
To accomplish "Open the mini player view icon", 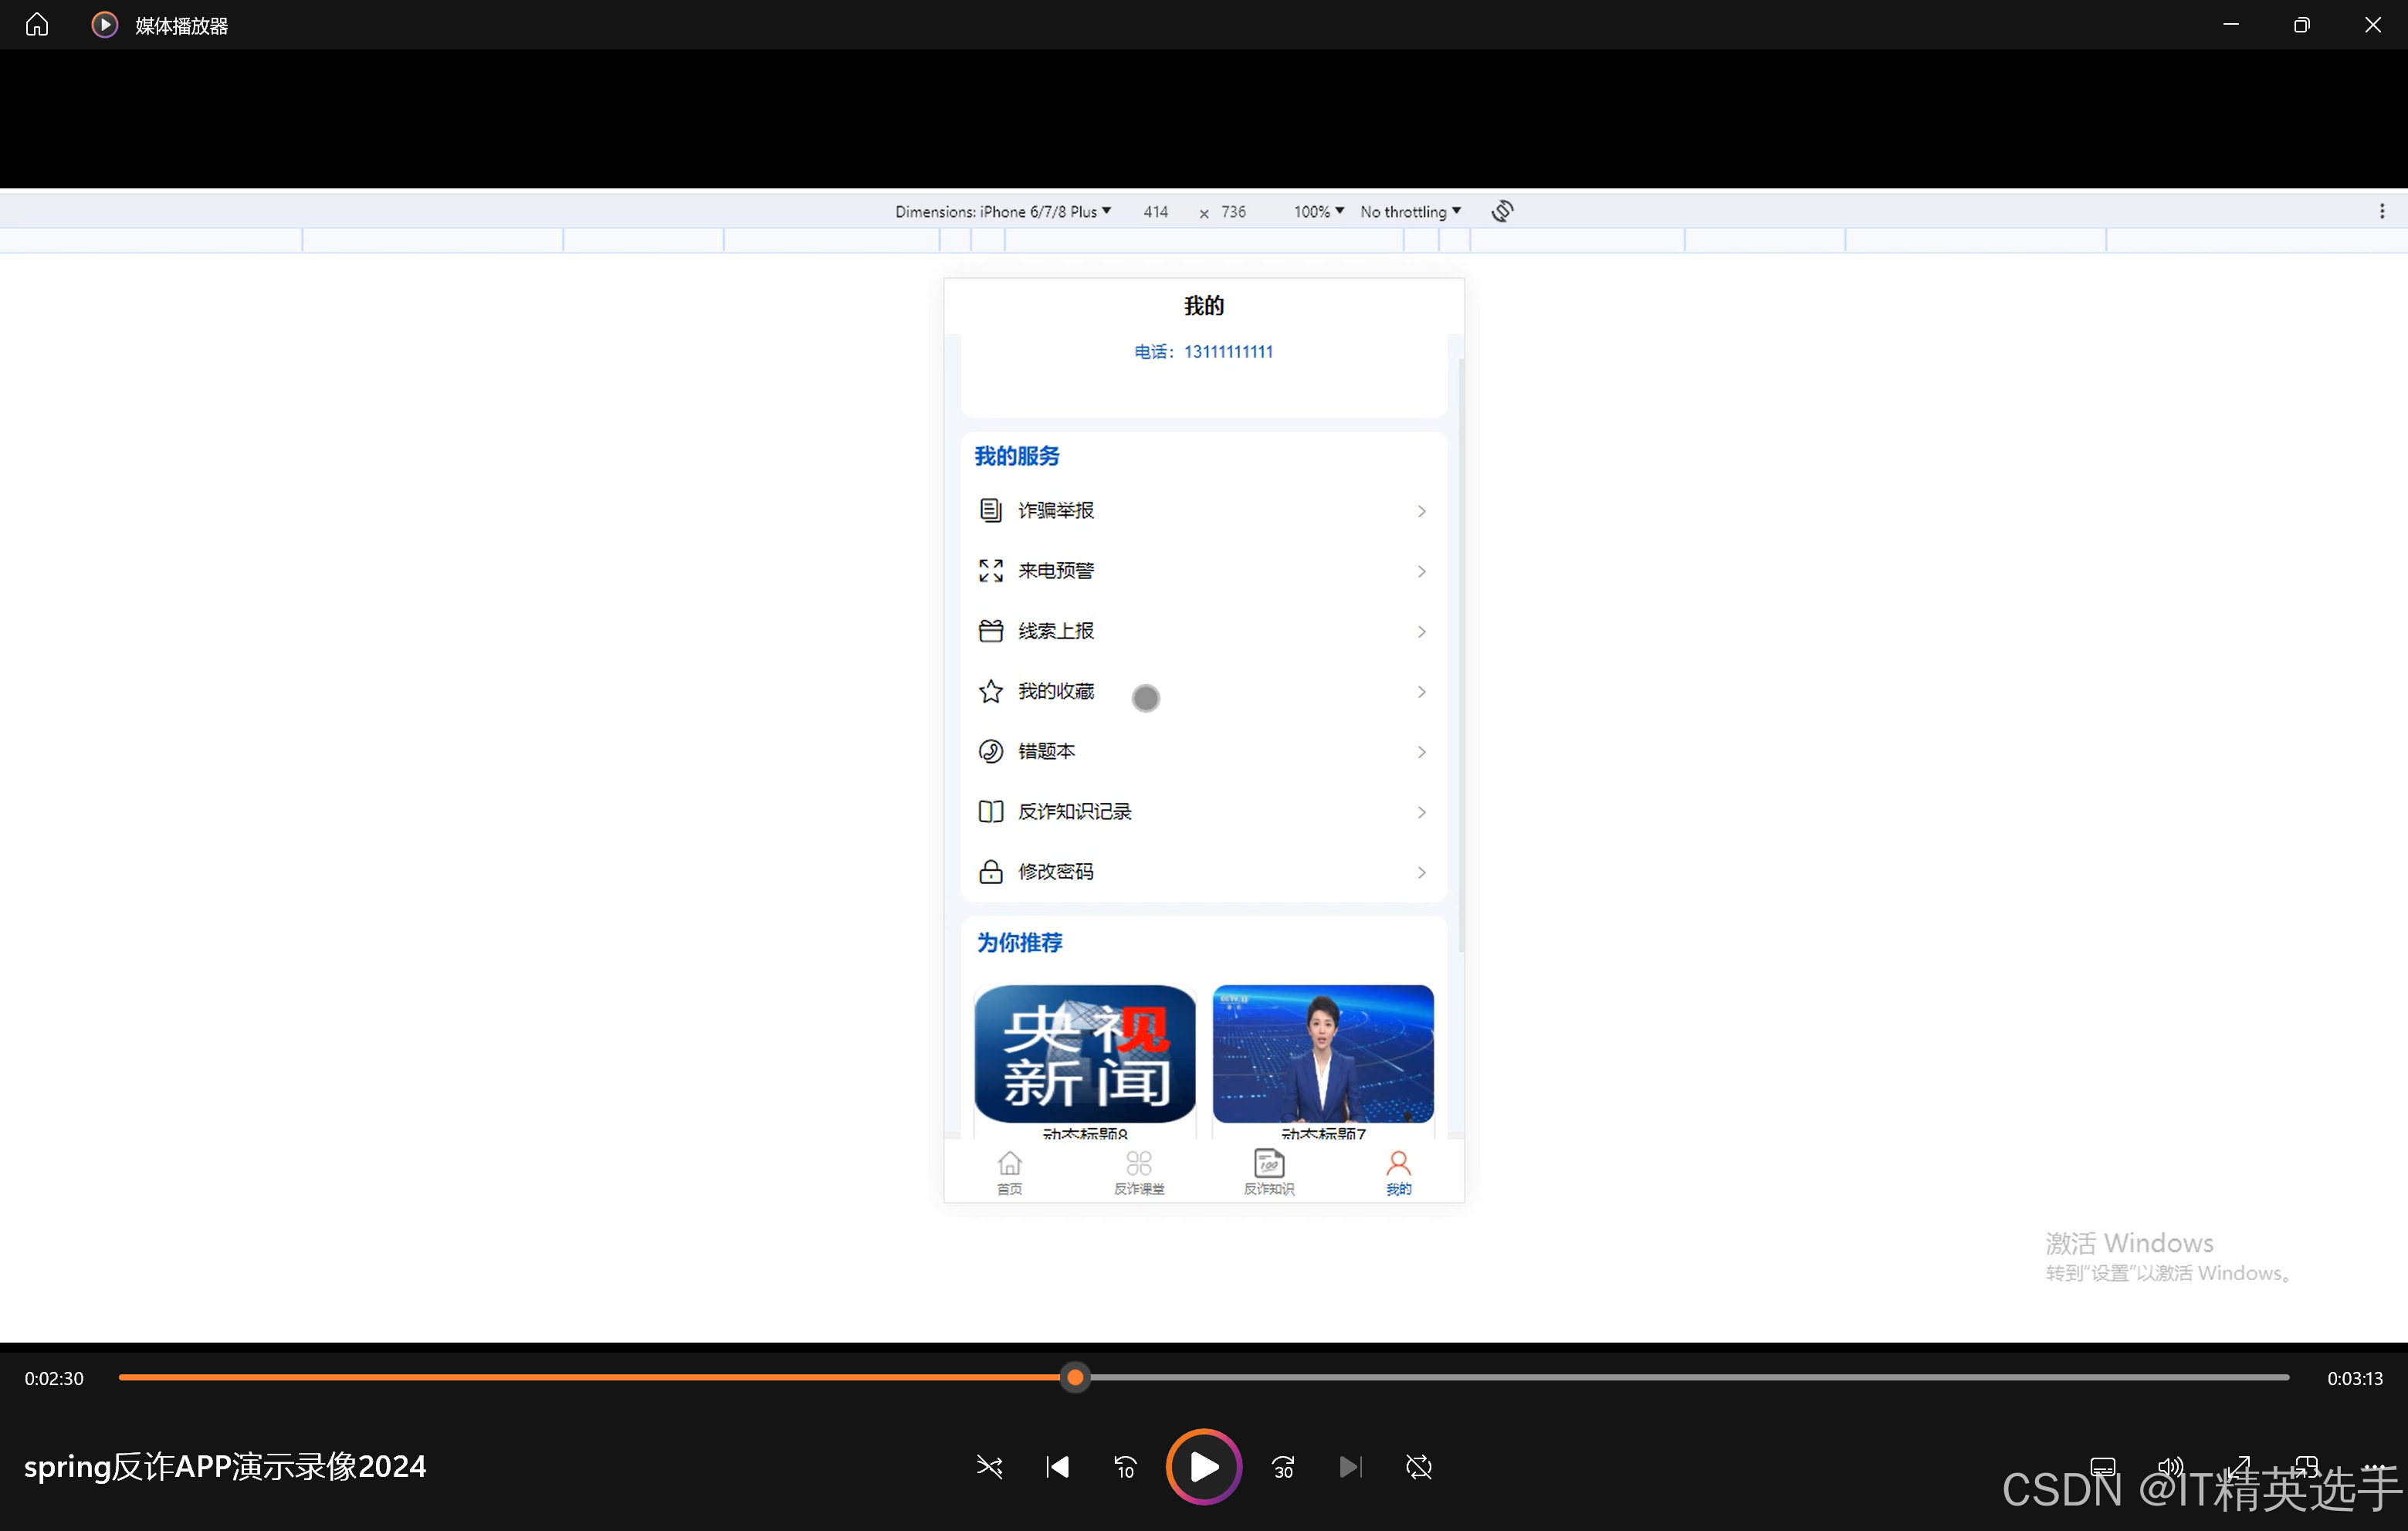I will 2306,1467.
